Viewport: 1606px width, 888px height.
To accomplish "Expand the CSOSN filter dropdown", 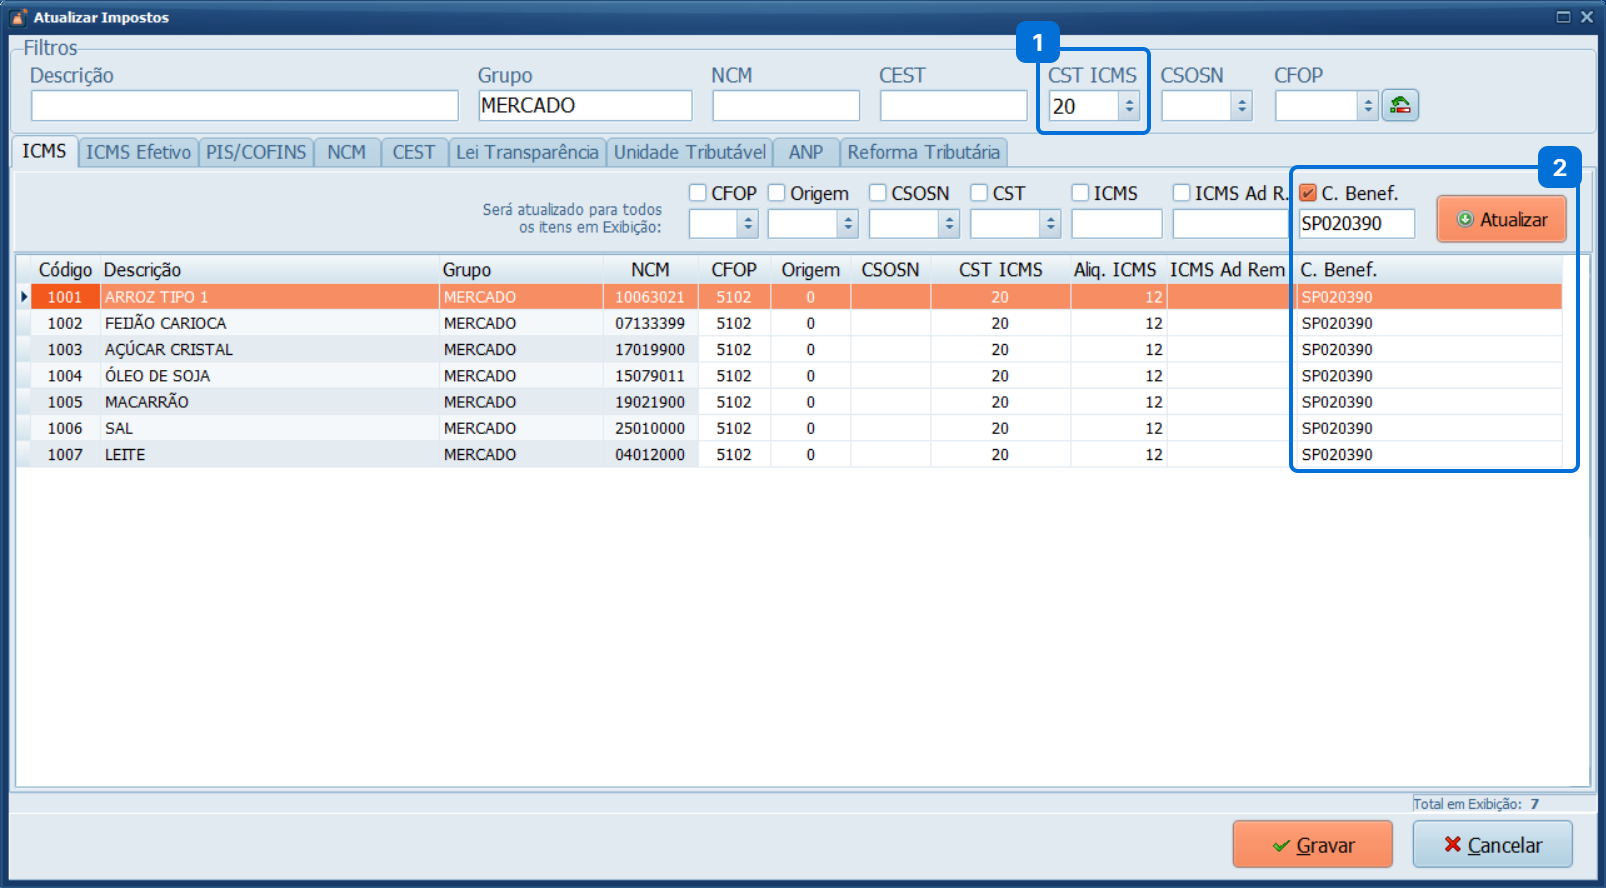I will [1241, 106].
